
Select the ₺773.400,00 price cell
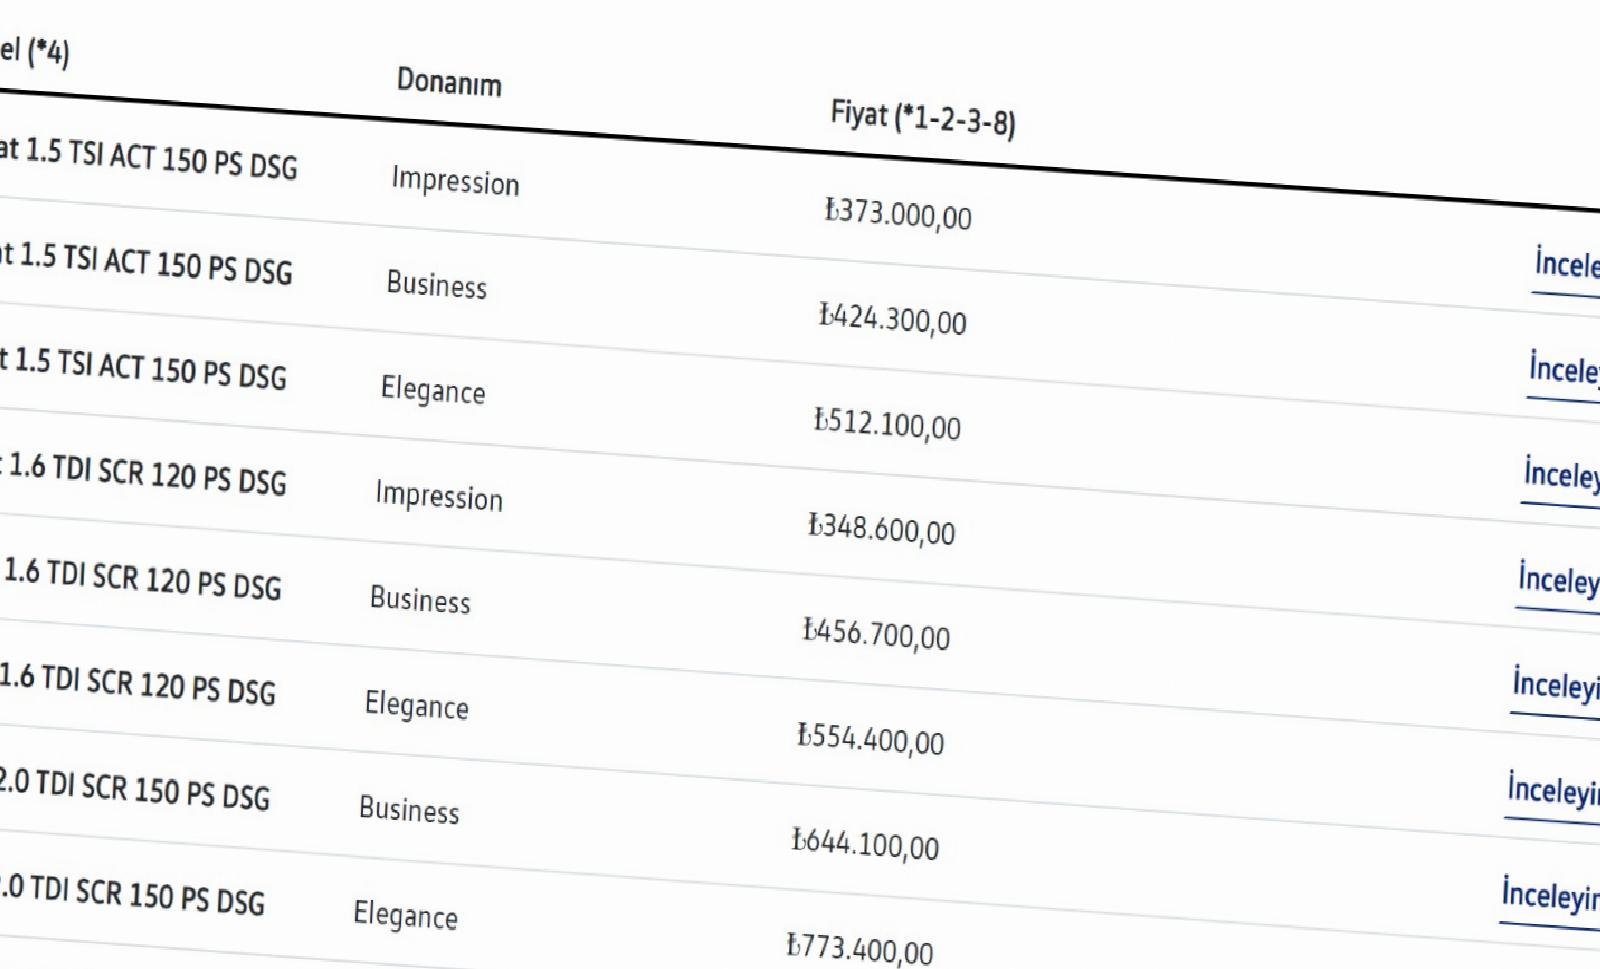coord(860,948)
